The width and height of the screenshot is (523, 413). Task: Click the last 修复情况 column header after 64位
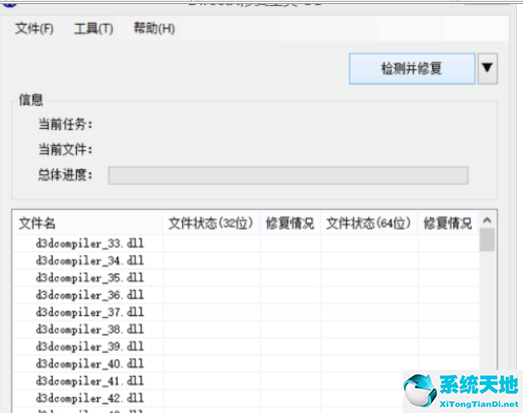[x=448, y=223]
